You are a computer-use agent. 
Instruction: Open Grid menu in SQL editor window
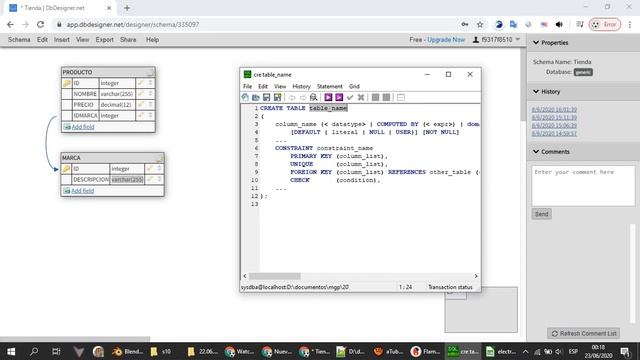[x=354, y=87]
